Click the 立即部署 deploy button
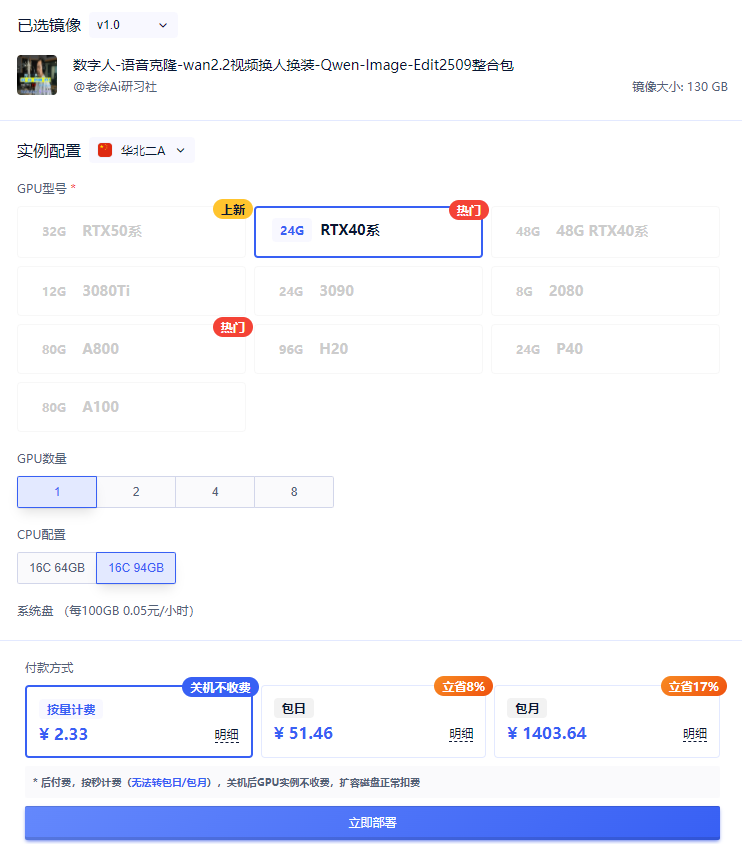The height and width of the screenshot is (844, 742). pyautogui.click(x=372, y=823)
